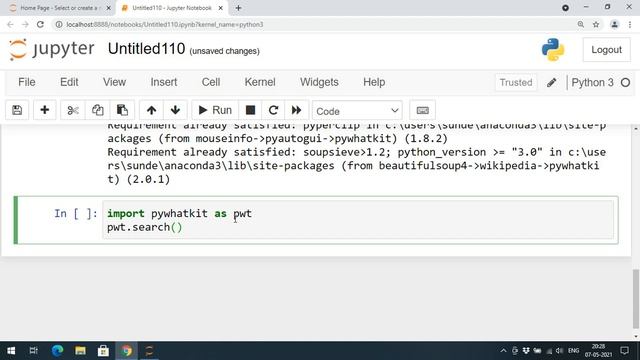
Task: Restart kernel and run all fast-forward icon
Action: pyautogui.click(x=297, y=110)
